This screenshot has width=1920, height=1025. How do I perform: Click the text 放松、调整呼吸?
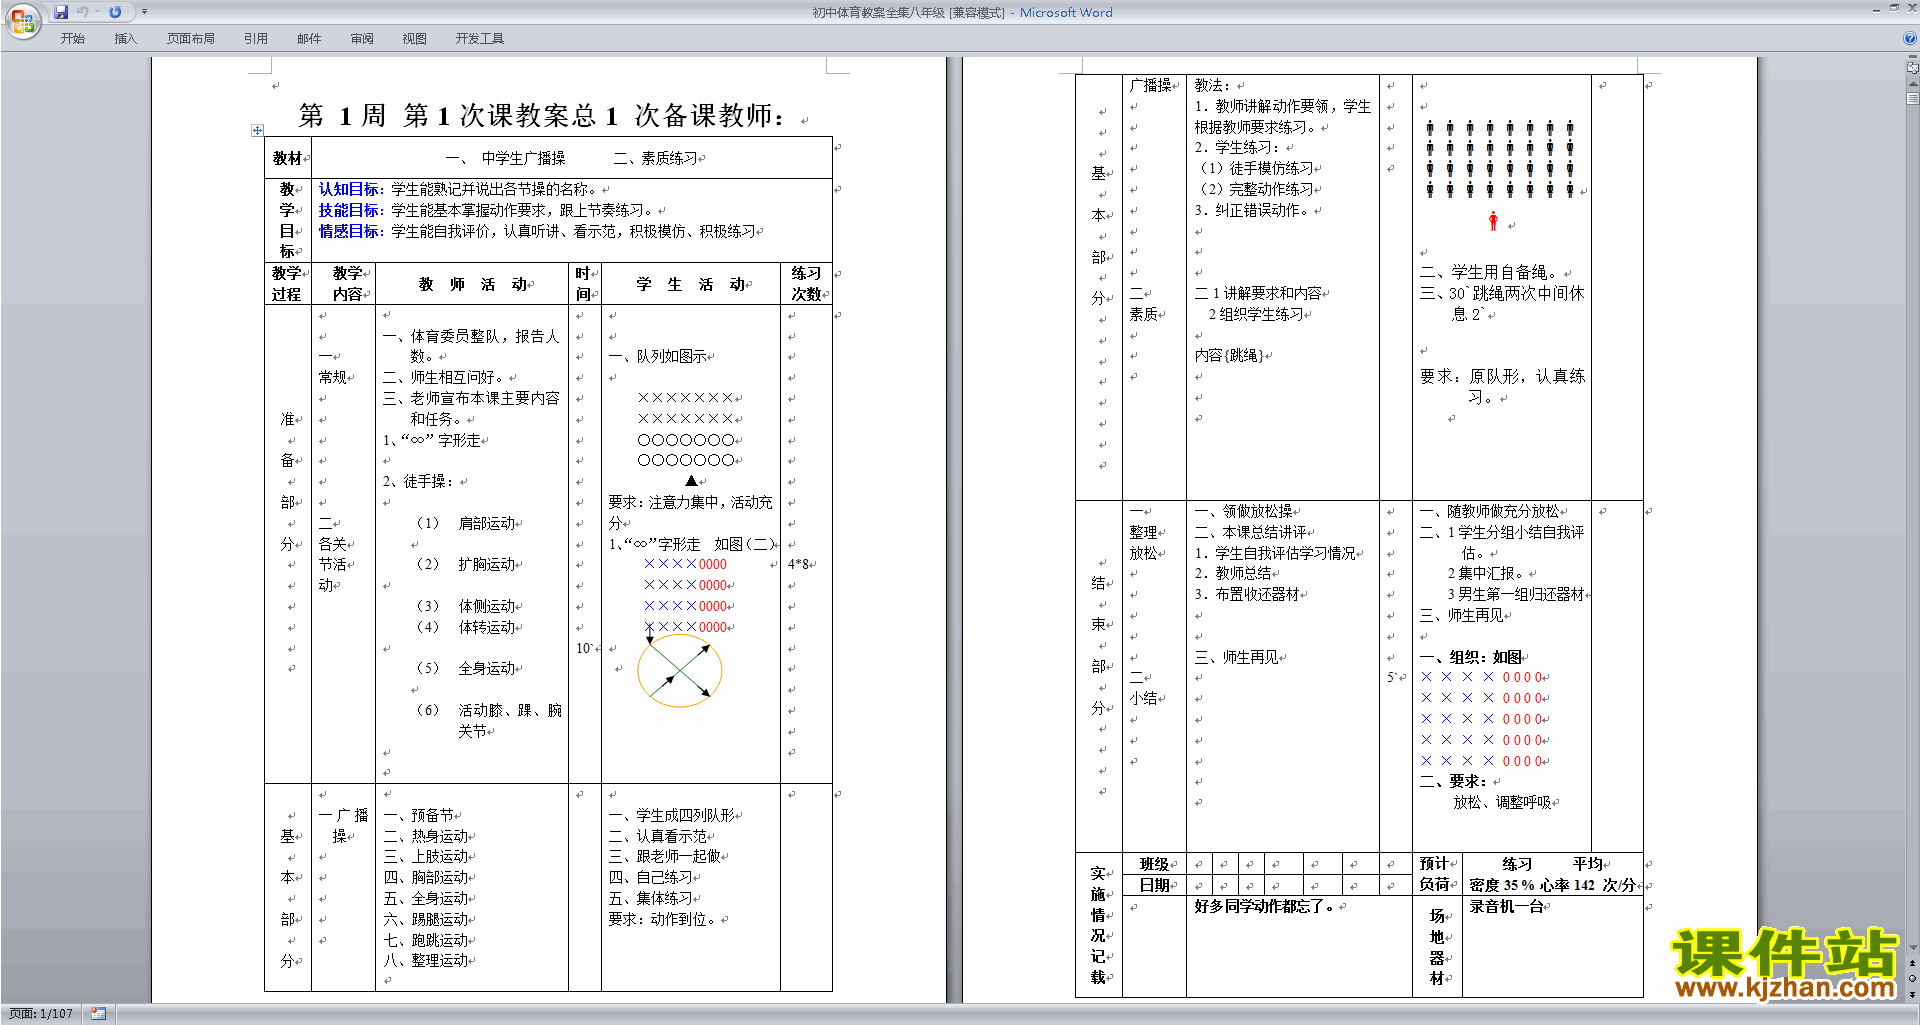click(x=1502, y=802)
